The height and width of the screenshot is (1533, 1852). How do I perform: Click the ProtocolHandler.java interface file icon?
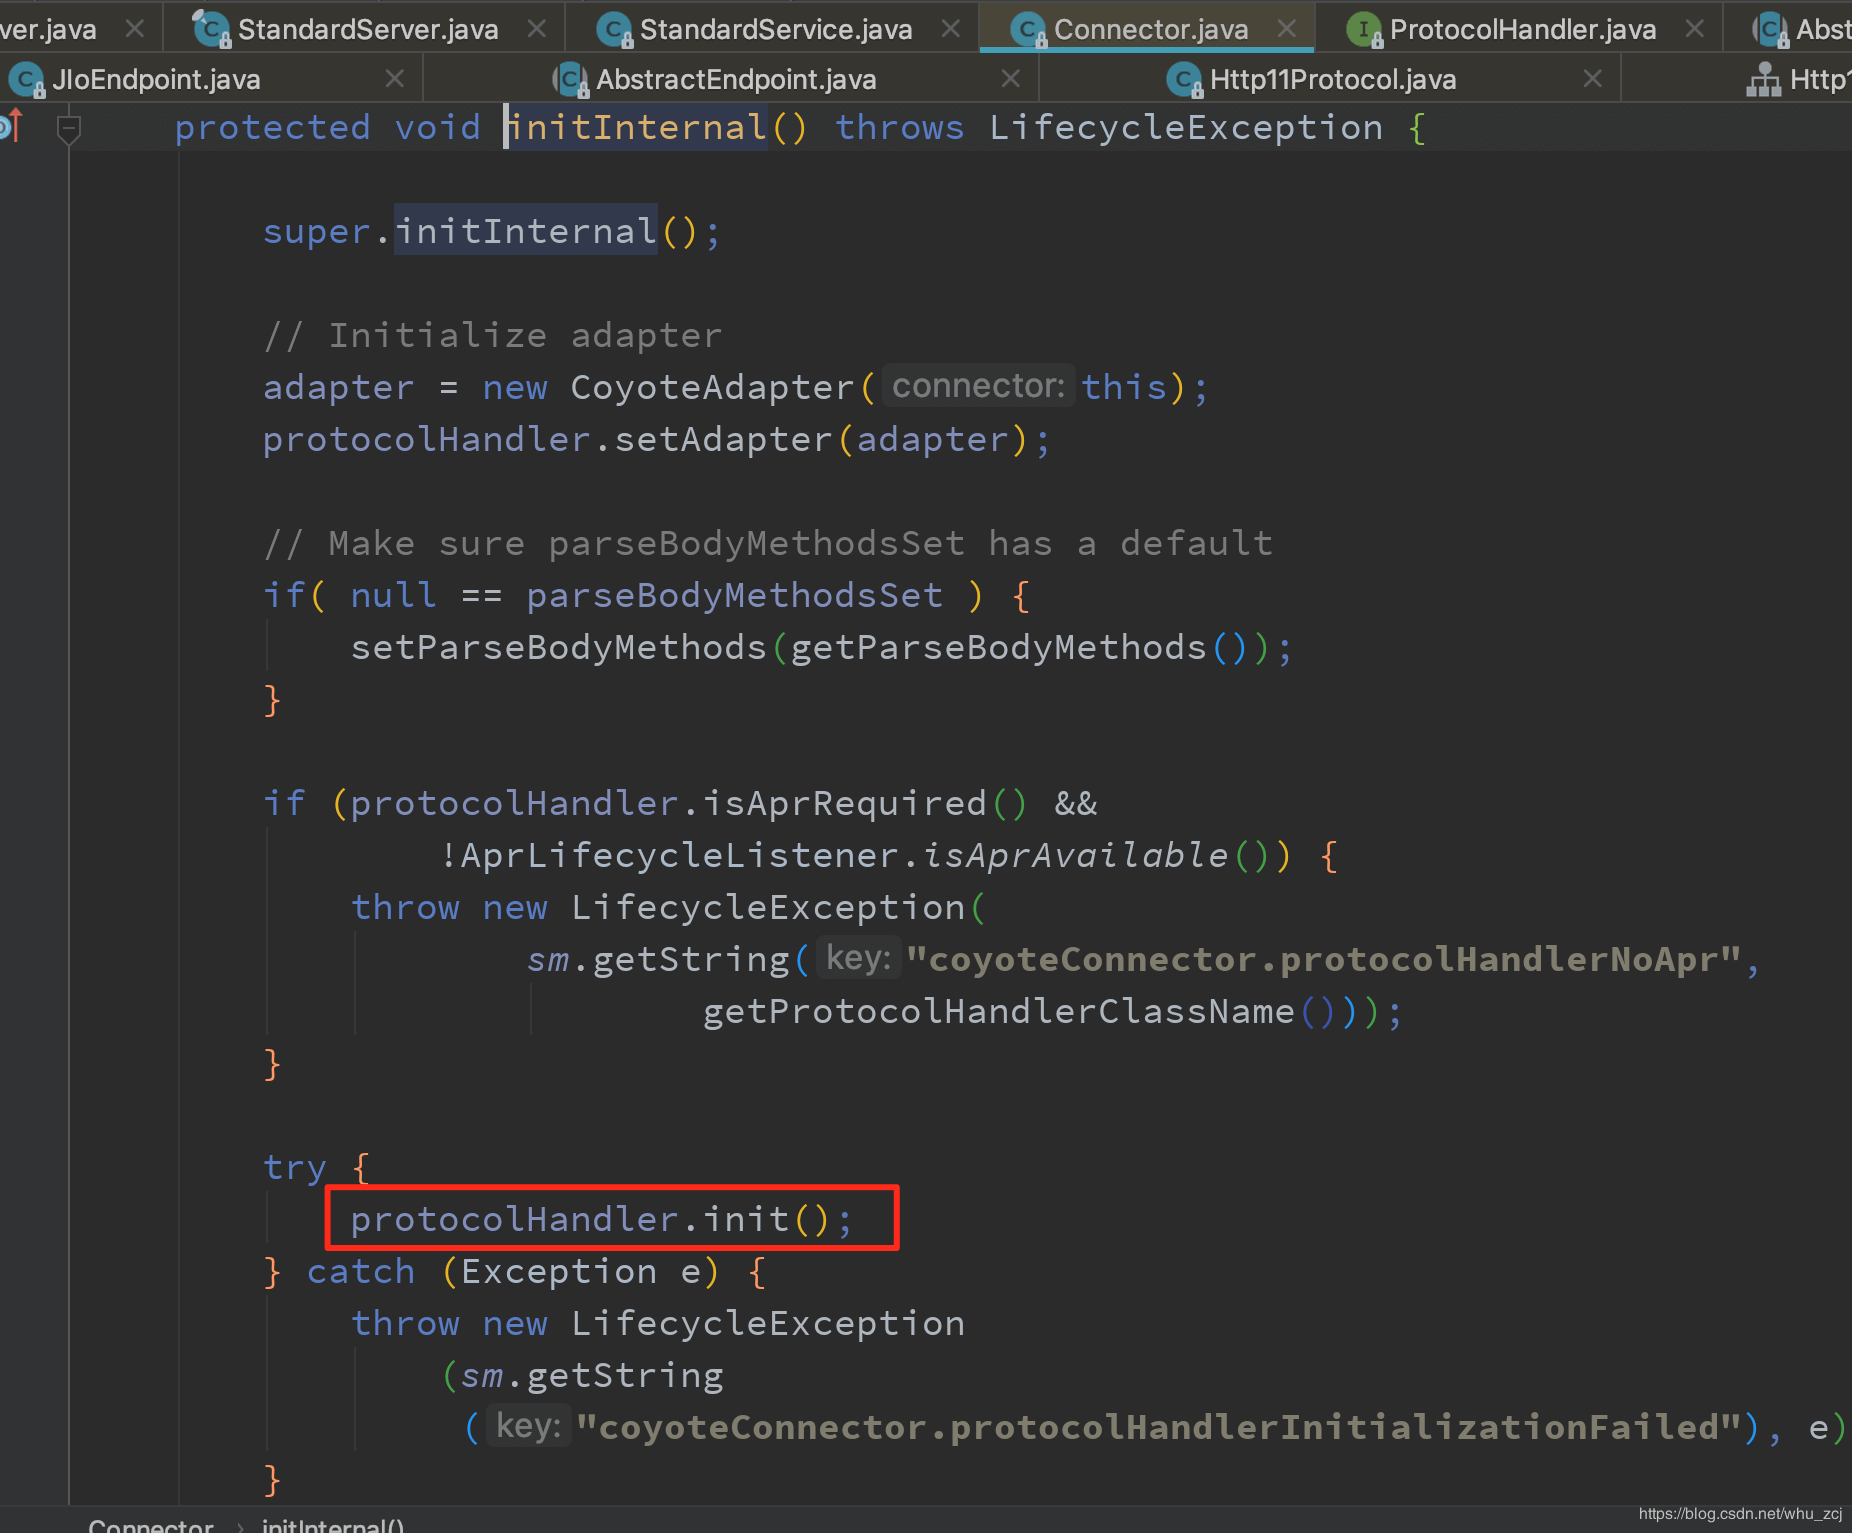[1365, 29]
